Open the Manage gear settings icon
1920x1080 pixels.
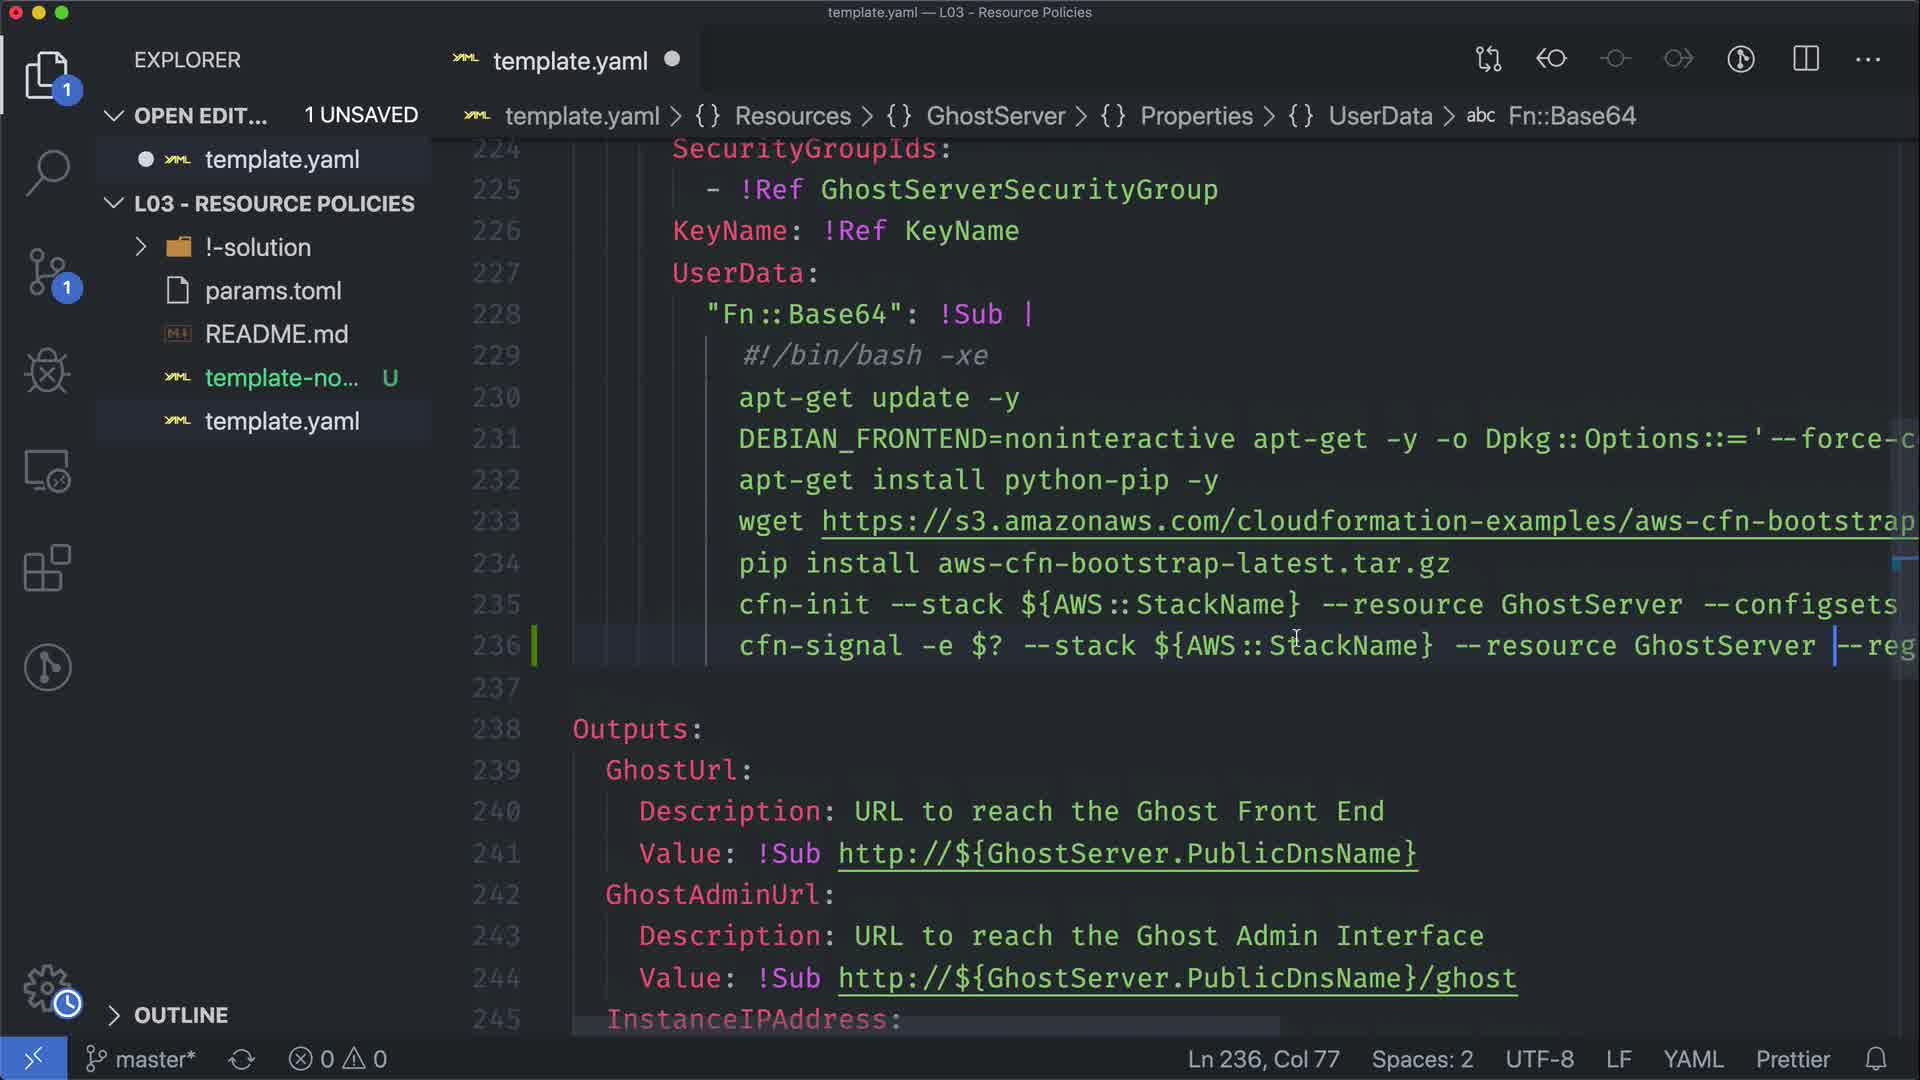tap(47, 988)
